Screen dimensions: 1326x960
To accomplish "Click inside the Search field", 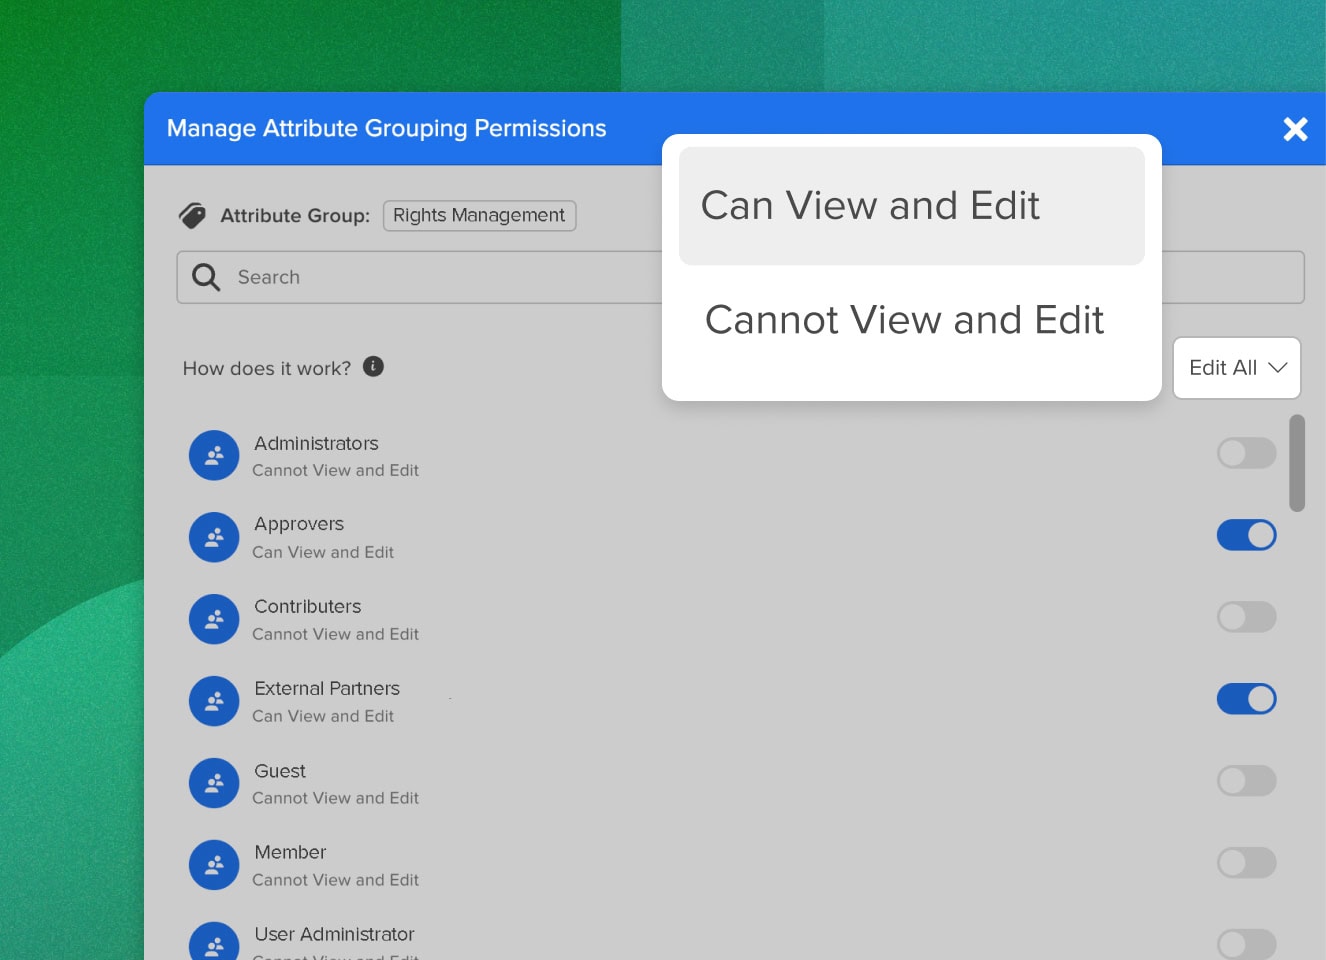I will (500, 277).
